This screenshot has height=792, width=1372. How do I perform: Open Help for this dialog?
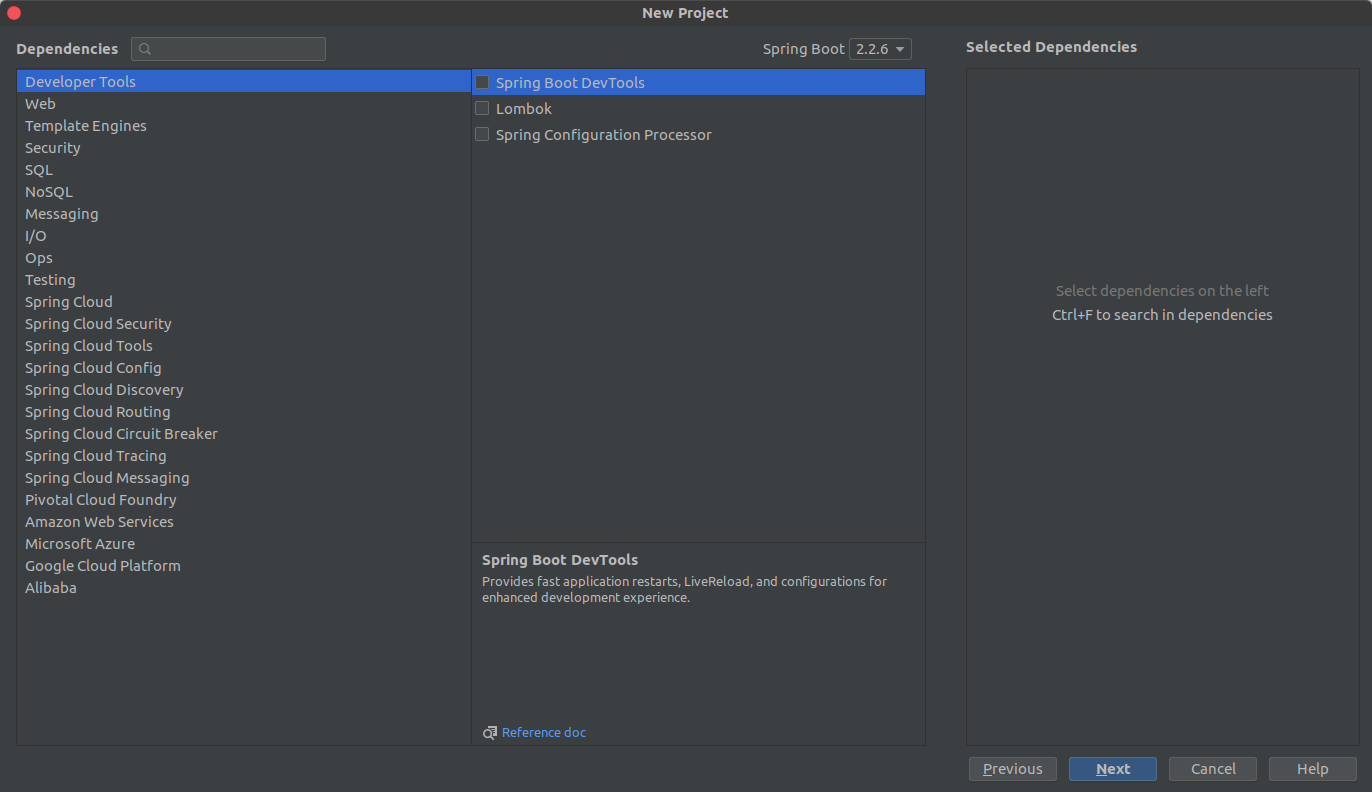(1313, 769)
